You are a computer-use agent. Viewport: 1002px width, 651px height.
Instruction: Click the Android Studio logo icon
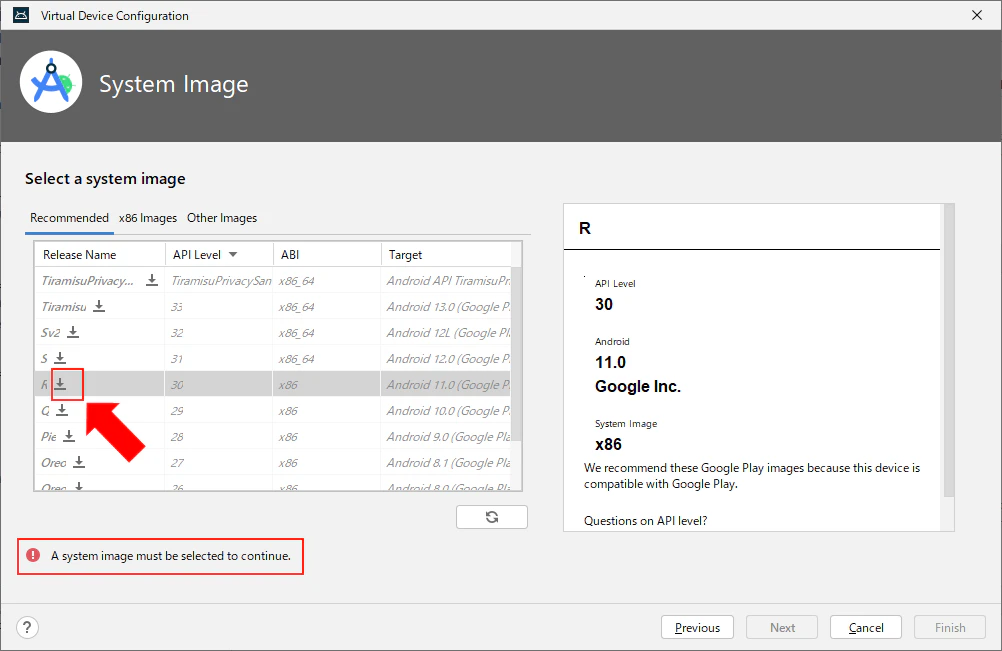click(51, 82)
